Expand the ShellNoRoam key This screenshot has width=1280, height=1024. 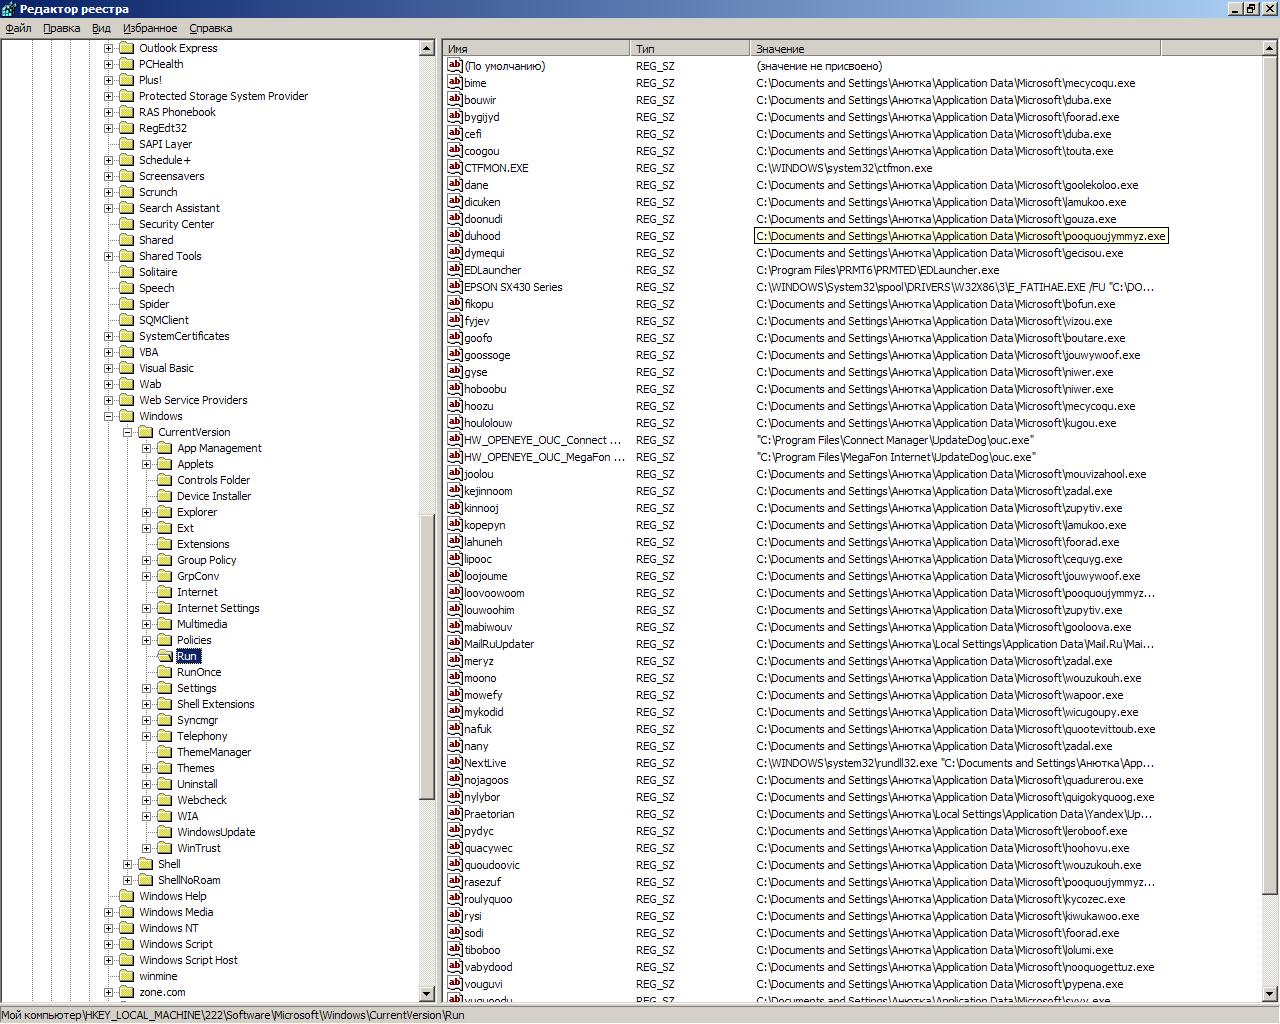pyautogui.click(x=127, y=880)
